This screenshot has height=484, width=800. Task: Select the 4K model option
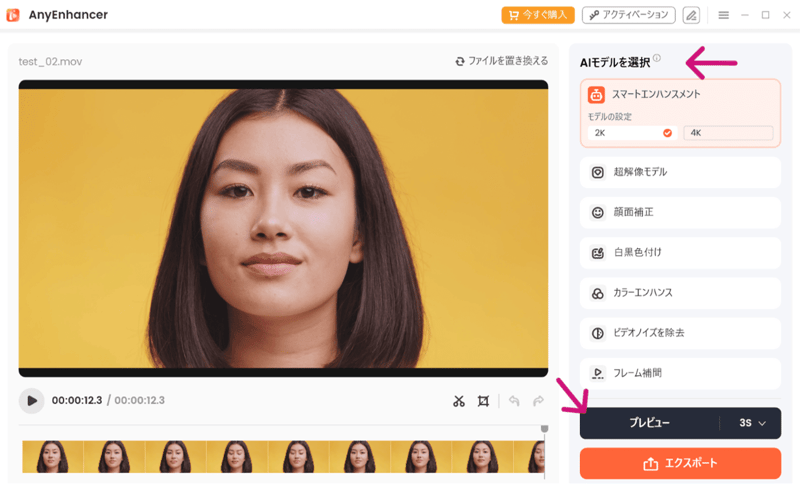click(727, 132)
